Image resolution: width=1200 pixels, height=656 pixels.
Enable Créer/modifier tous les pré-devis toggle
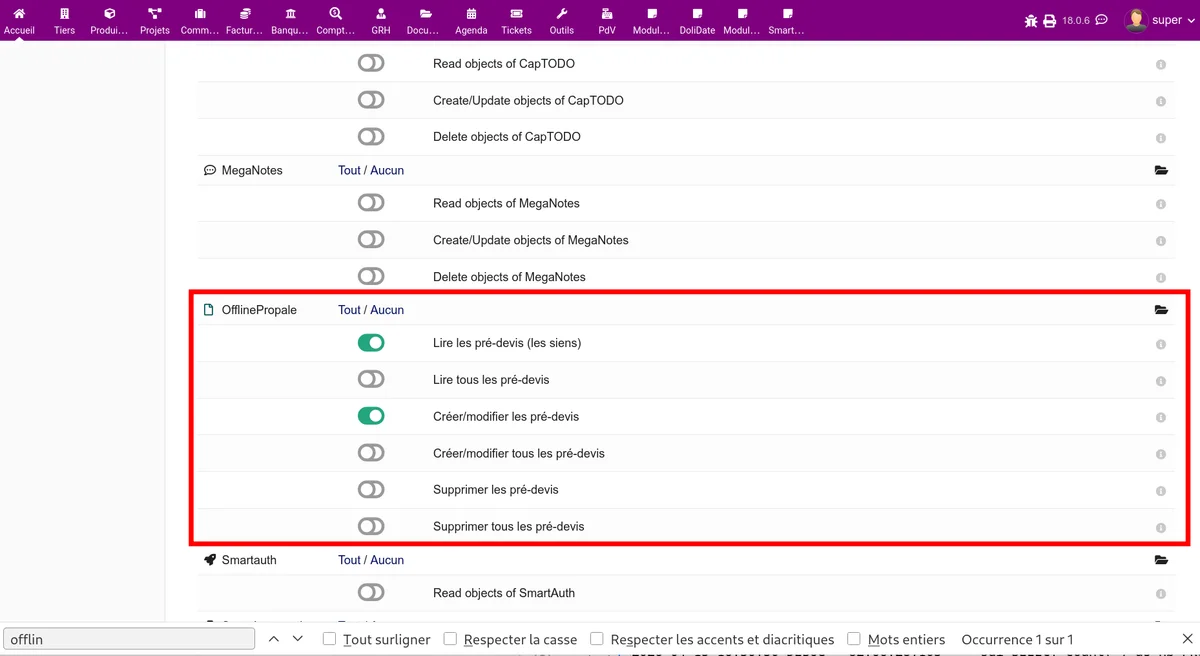click(371, 453)
